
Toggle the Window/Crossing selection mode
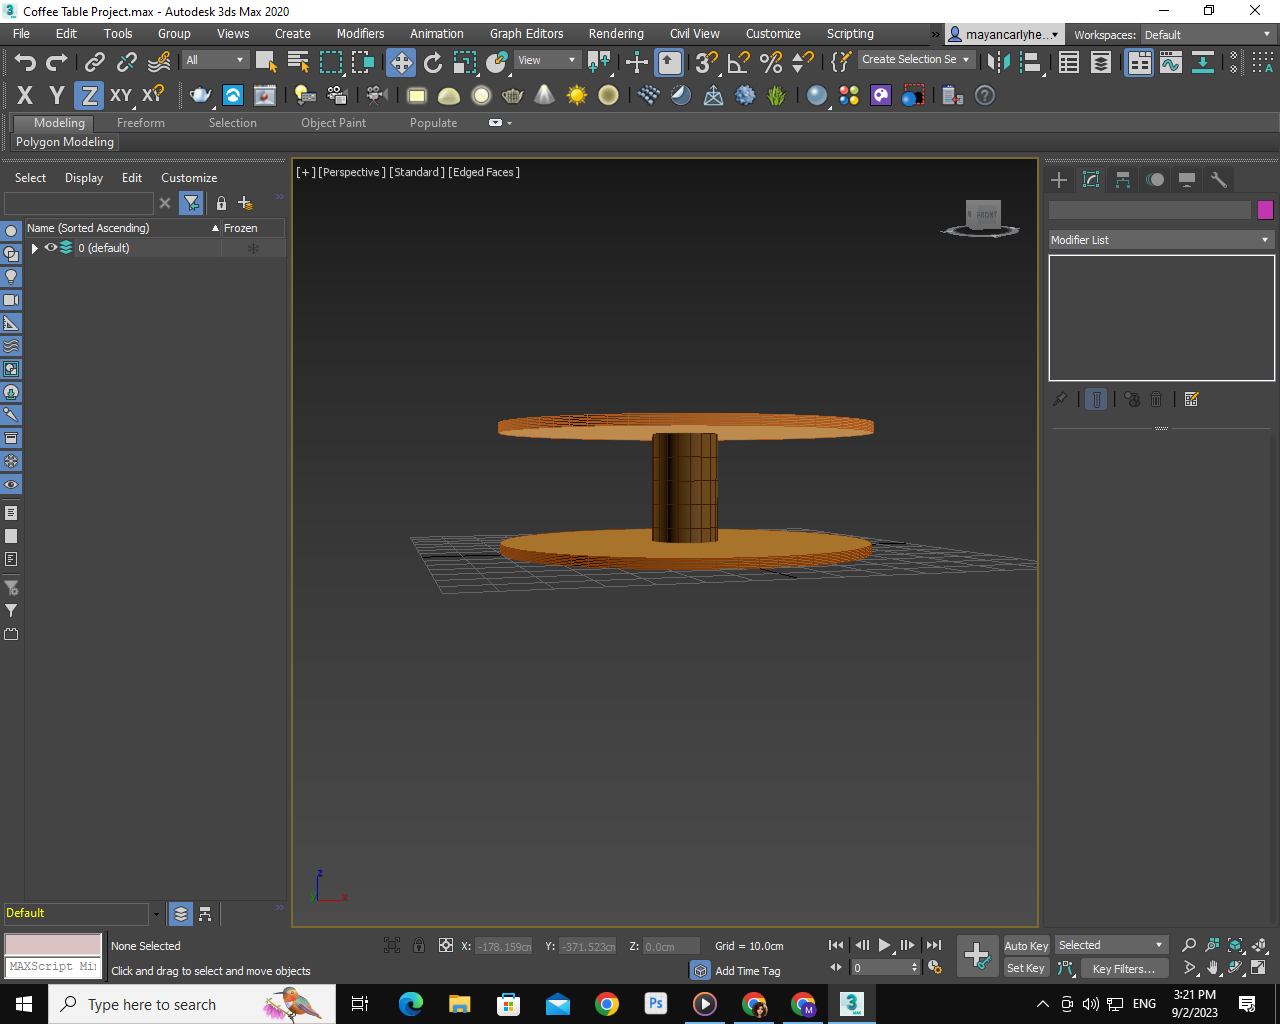363,62
